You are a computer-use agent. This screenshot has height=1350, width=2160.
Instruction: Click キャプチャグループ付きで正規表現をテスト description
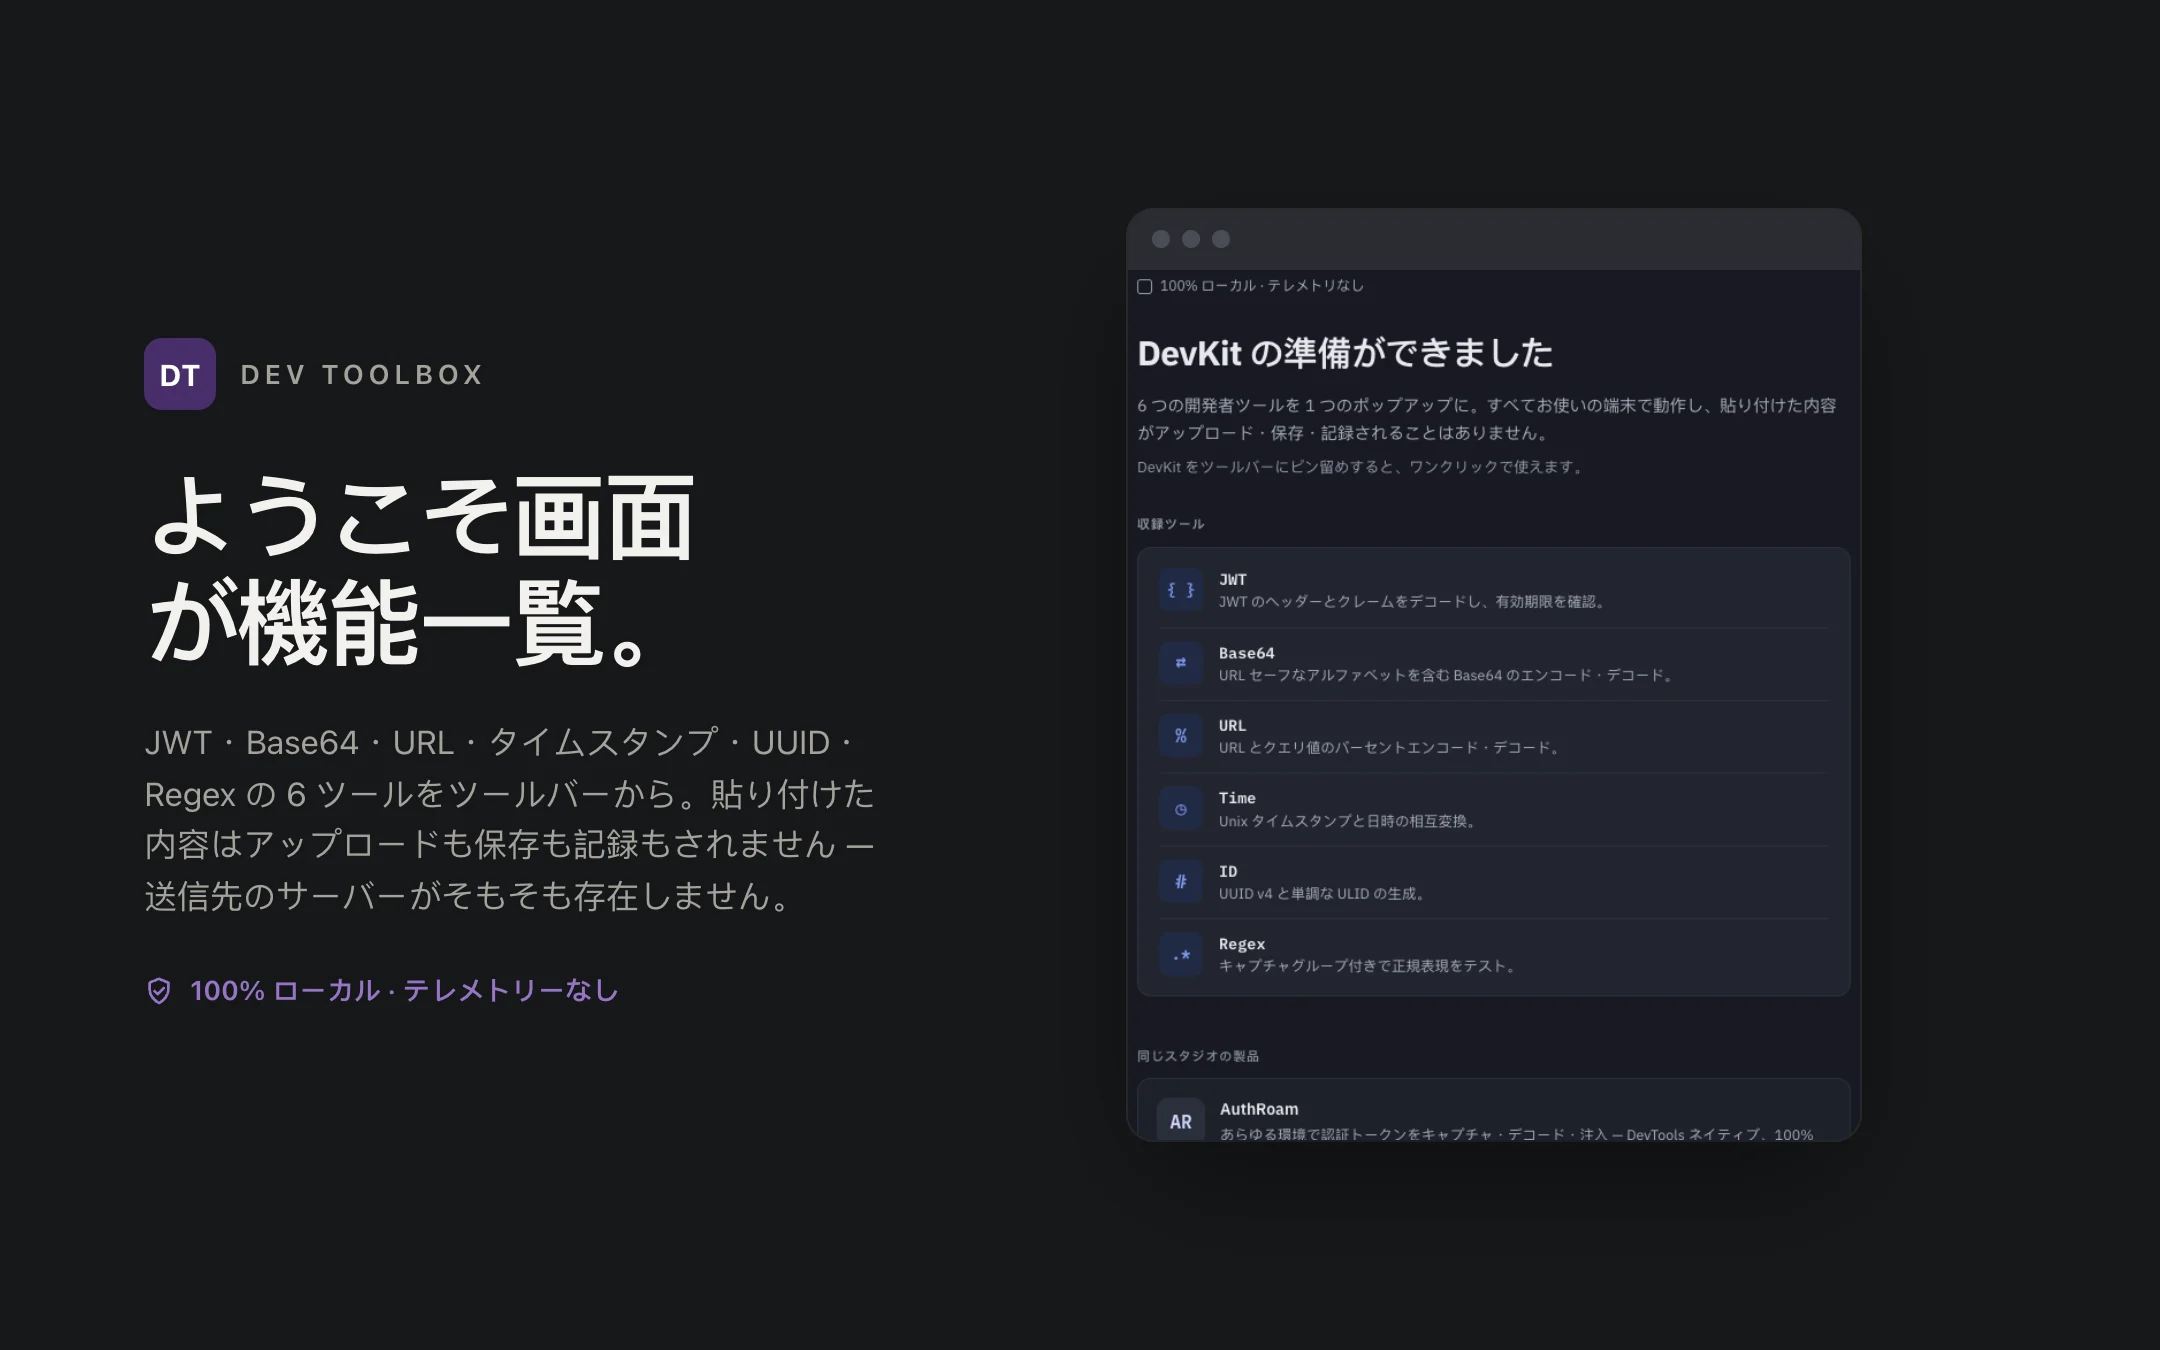(x=1367, y=966)
